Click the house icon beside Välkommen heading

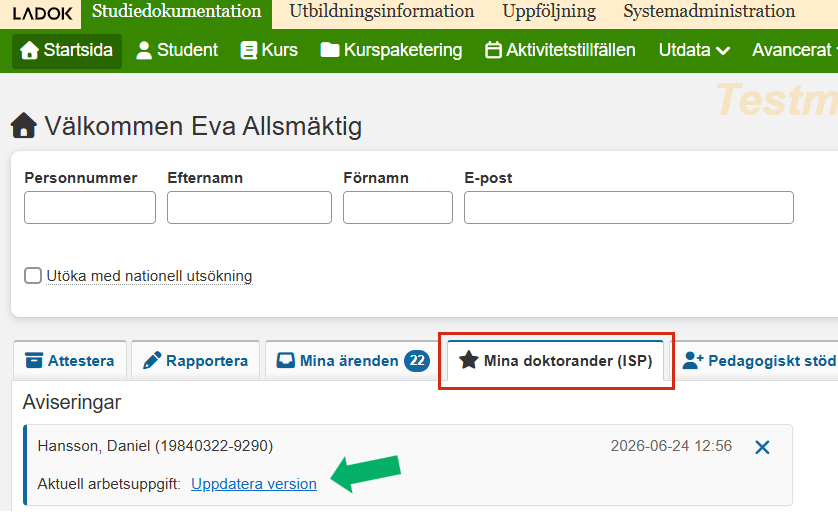point(24,126)
